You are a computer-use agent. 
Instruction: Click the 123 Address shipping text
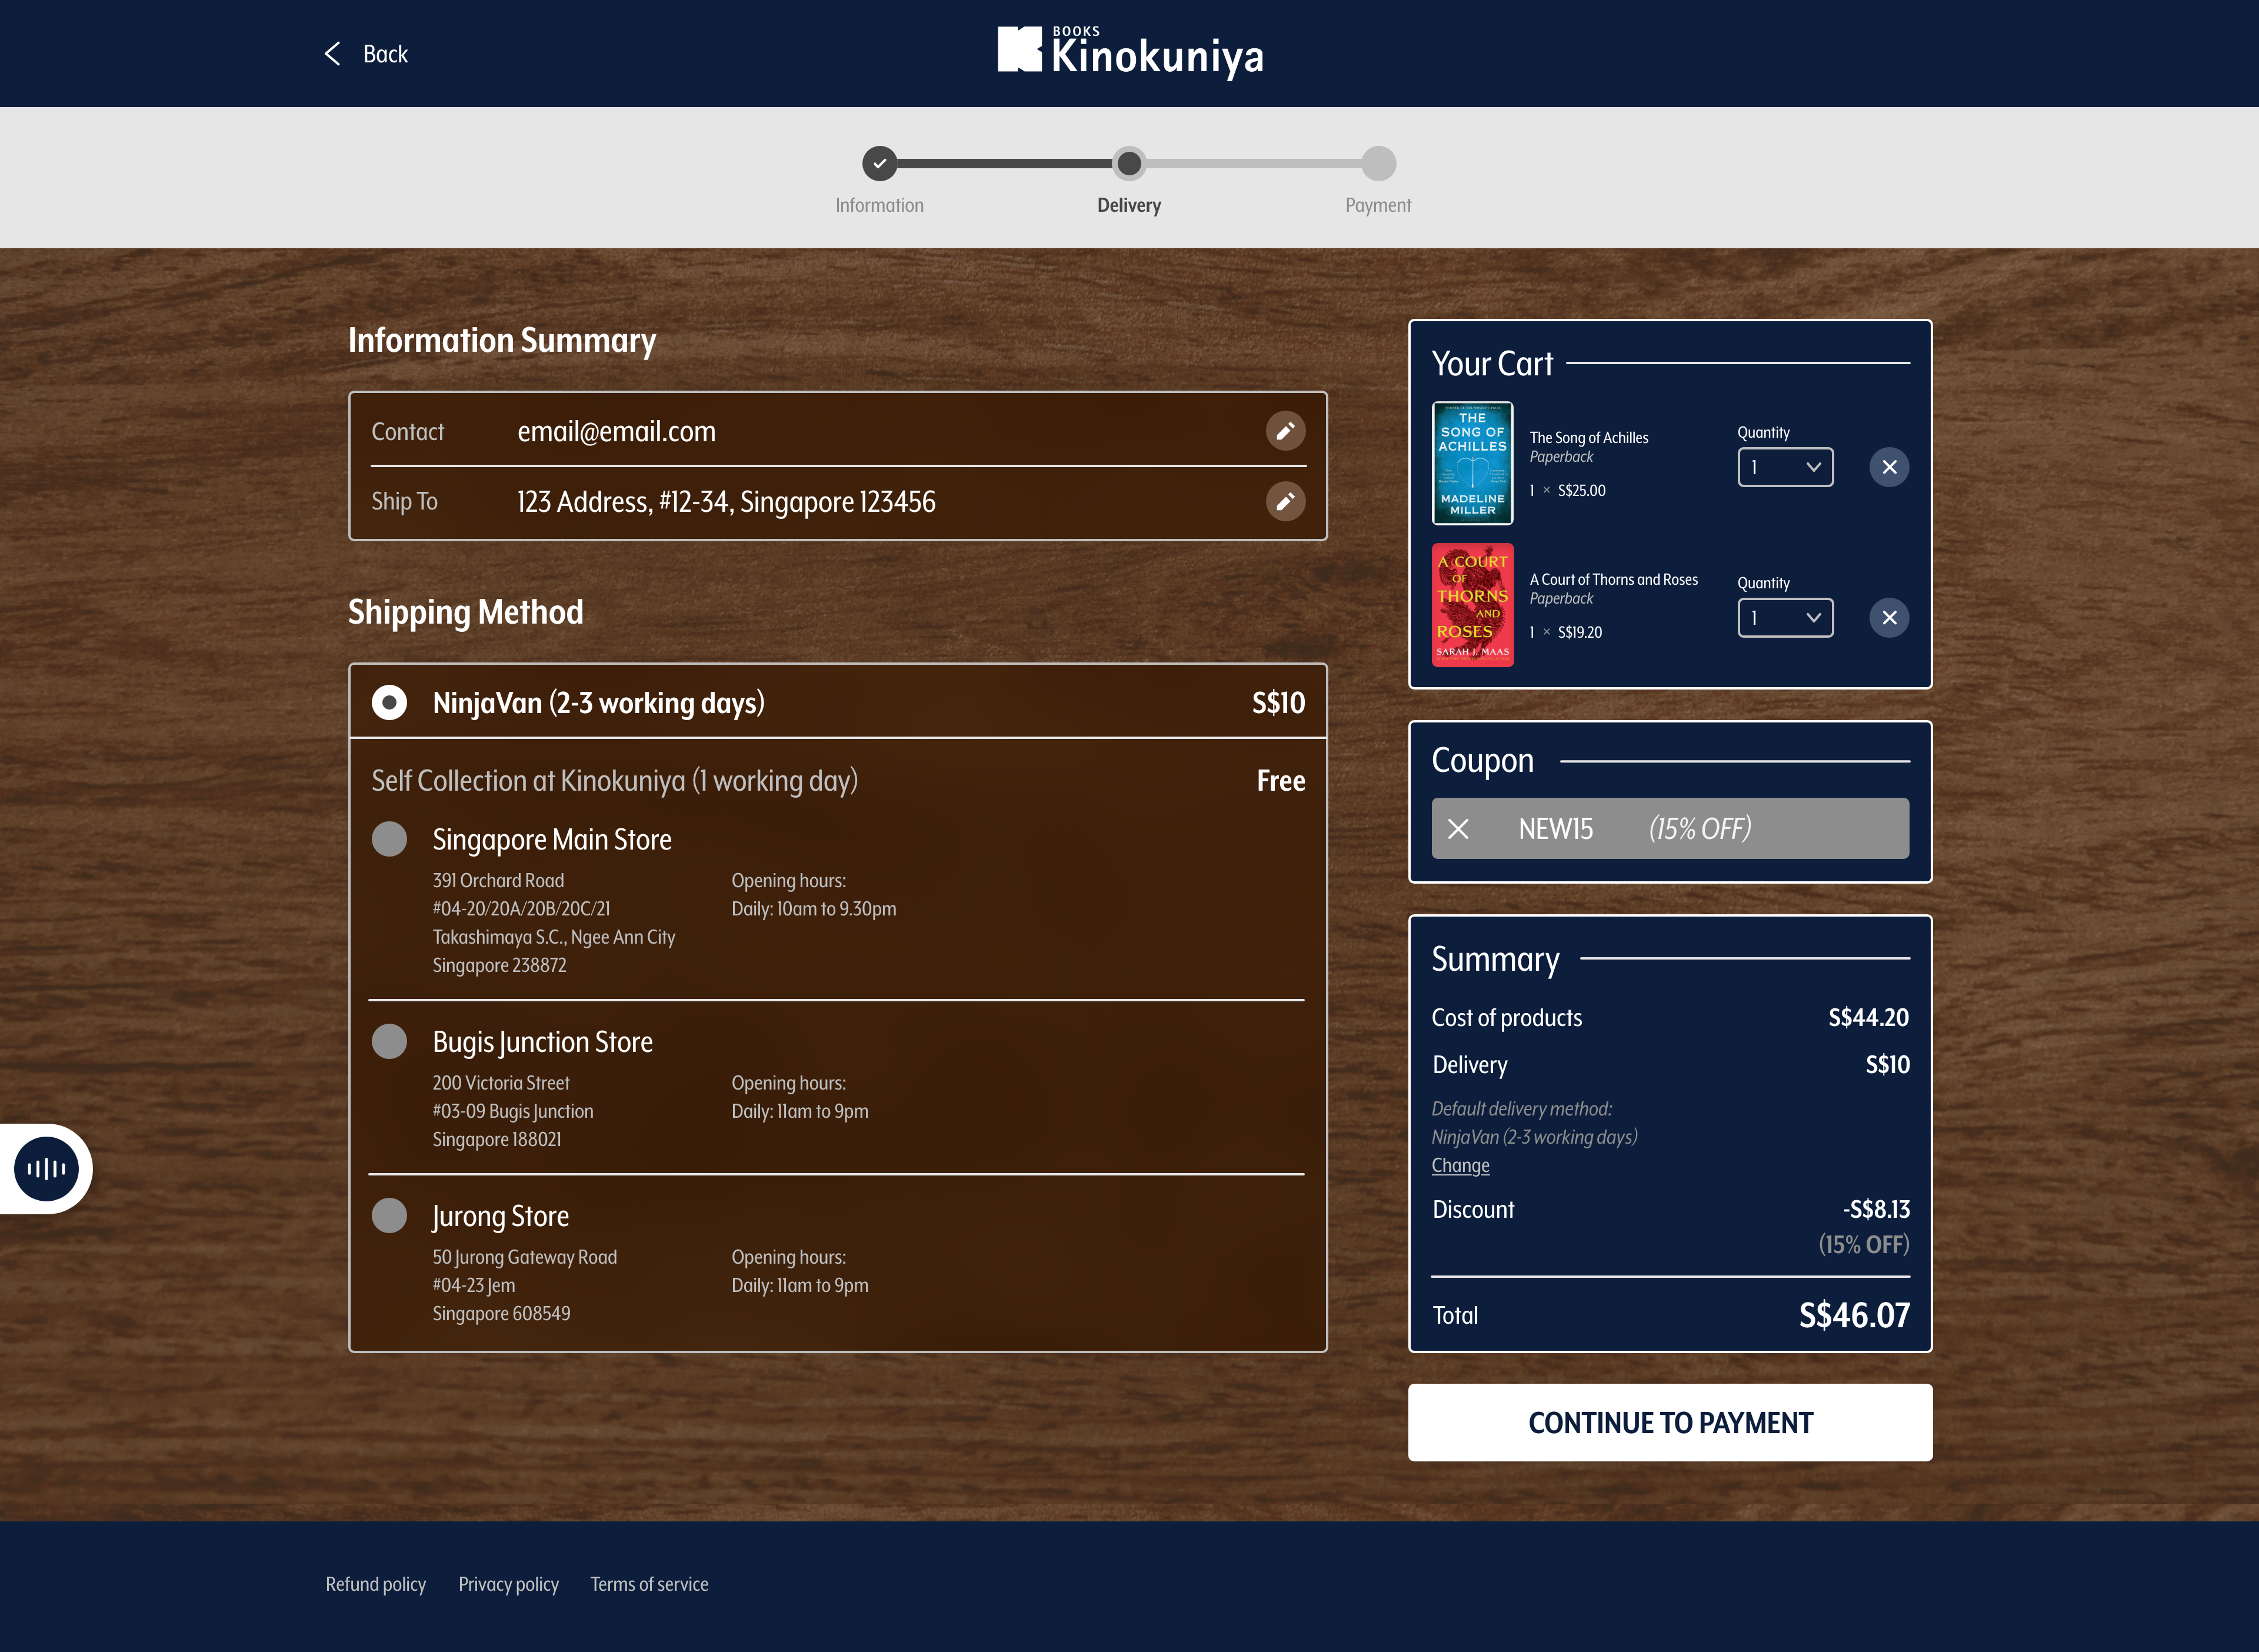pyautogui.click(x=726, y=501)
